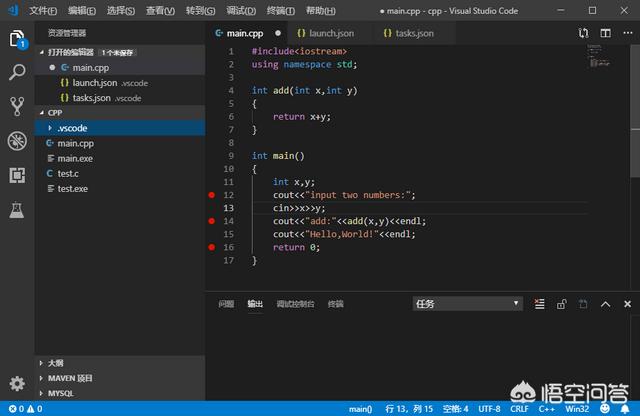The width and height of the screenshot is (640, 416).
Task: Click errors and warnings count in status bar
Action: coord(25,409)
